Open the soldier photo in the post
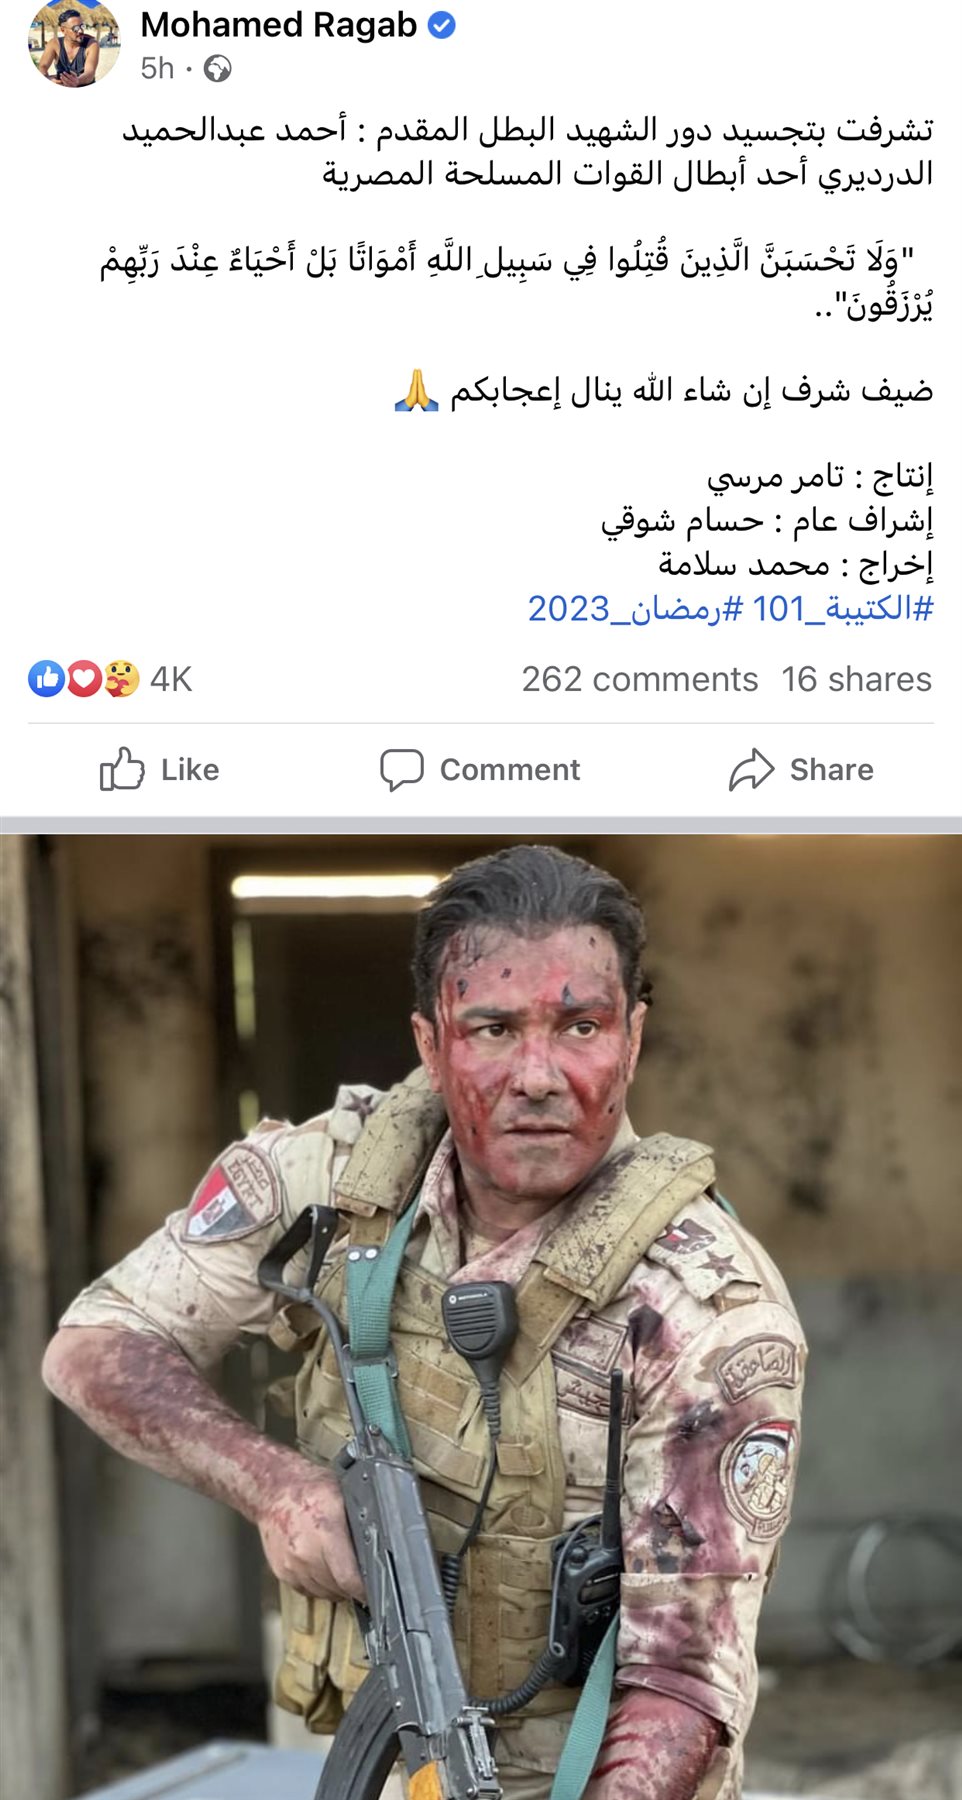 [481, 1317]
